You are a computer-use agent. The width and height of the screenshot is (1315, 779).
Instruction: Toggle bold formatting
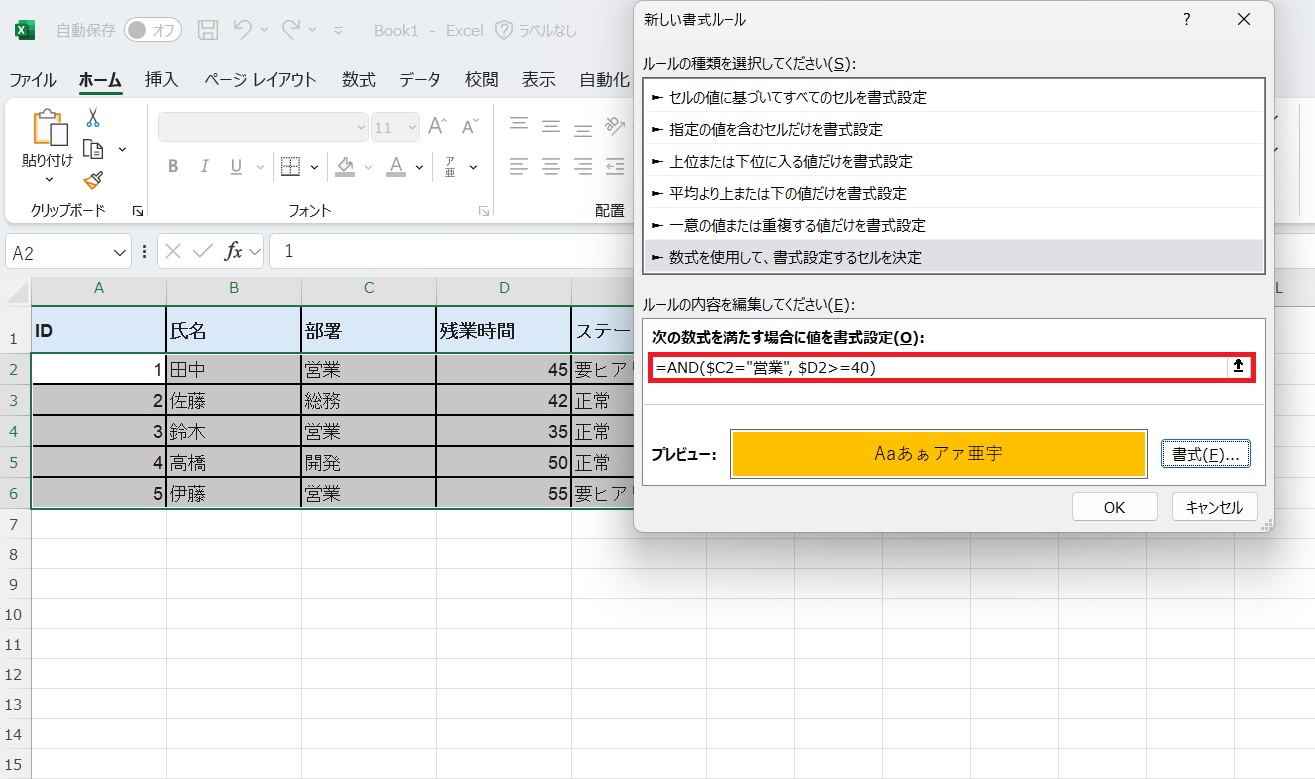coord(172,167)
